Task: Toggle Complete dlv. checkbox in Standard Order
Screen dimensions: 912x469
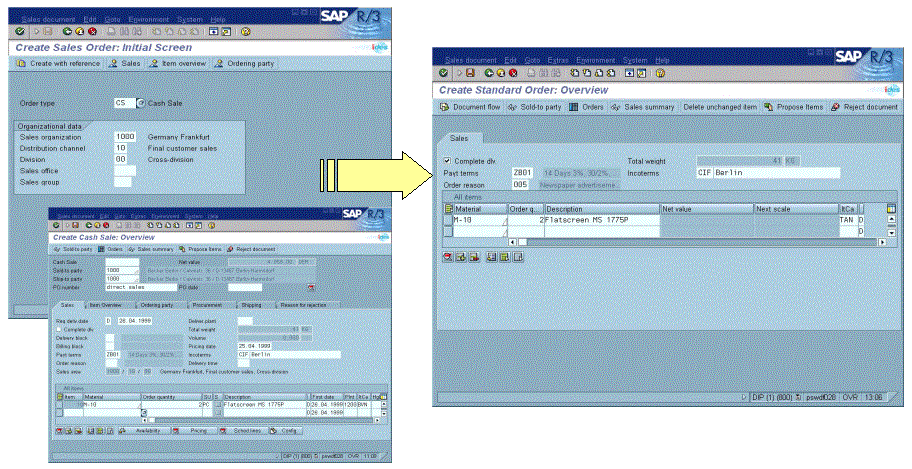Action: click(x=447, y=160)
